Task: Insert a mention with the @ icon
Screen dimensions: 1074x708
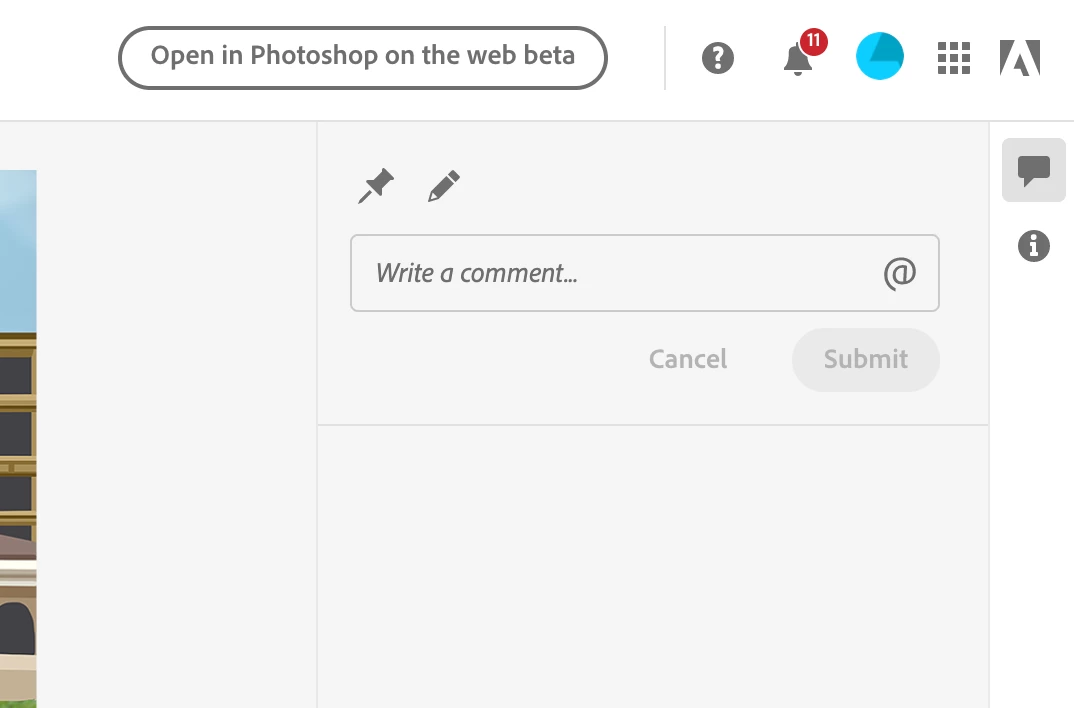Action: click(x=899, y=273)
